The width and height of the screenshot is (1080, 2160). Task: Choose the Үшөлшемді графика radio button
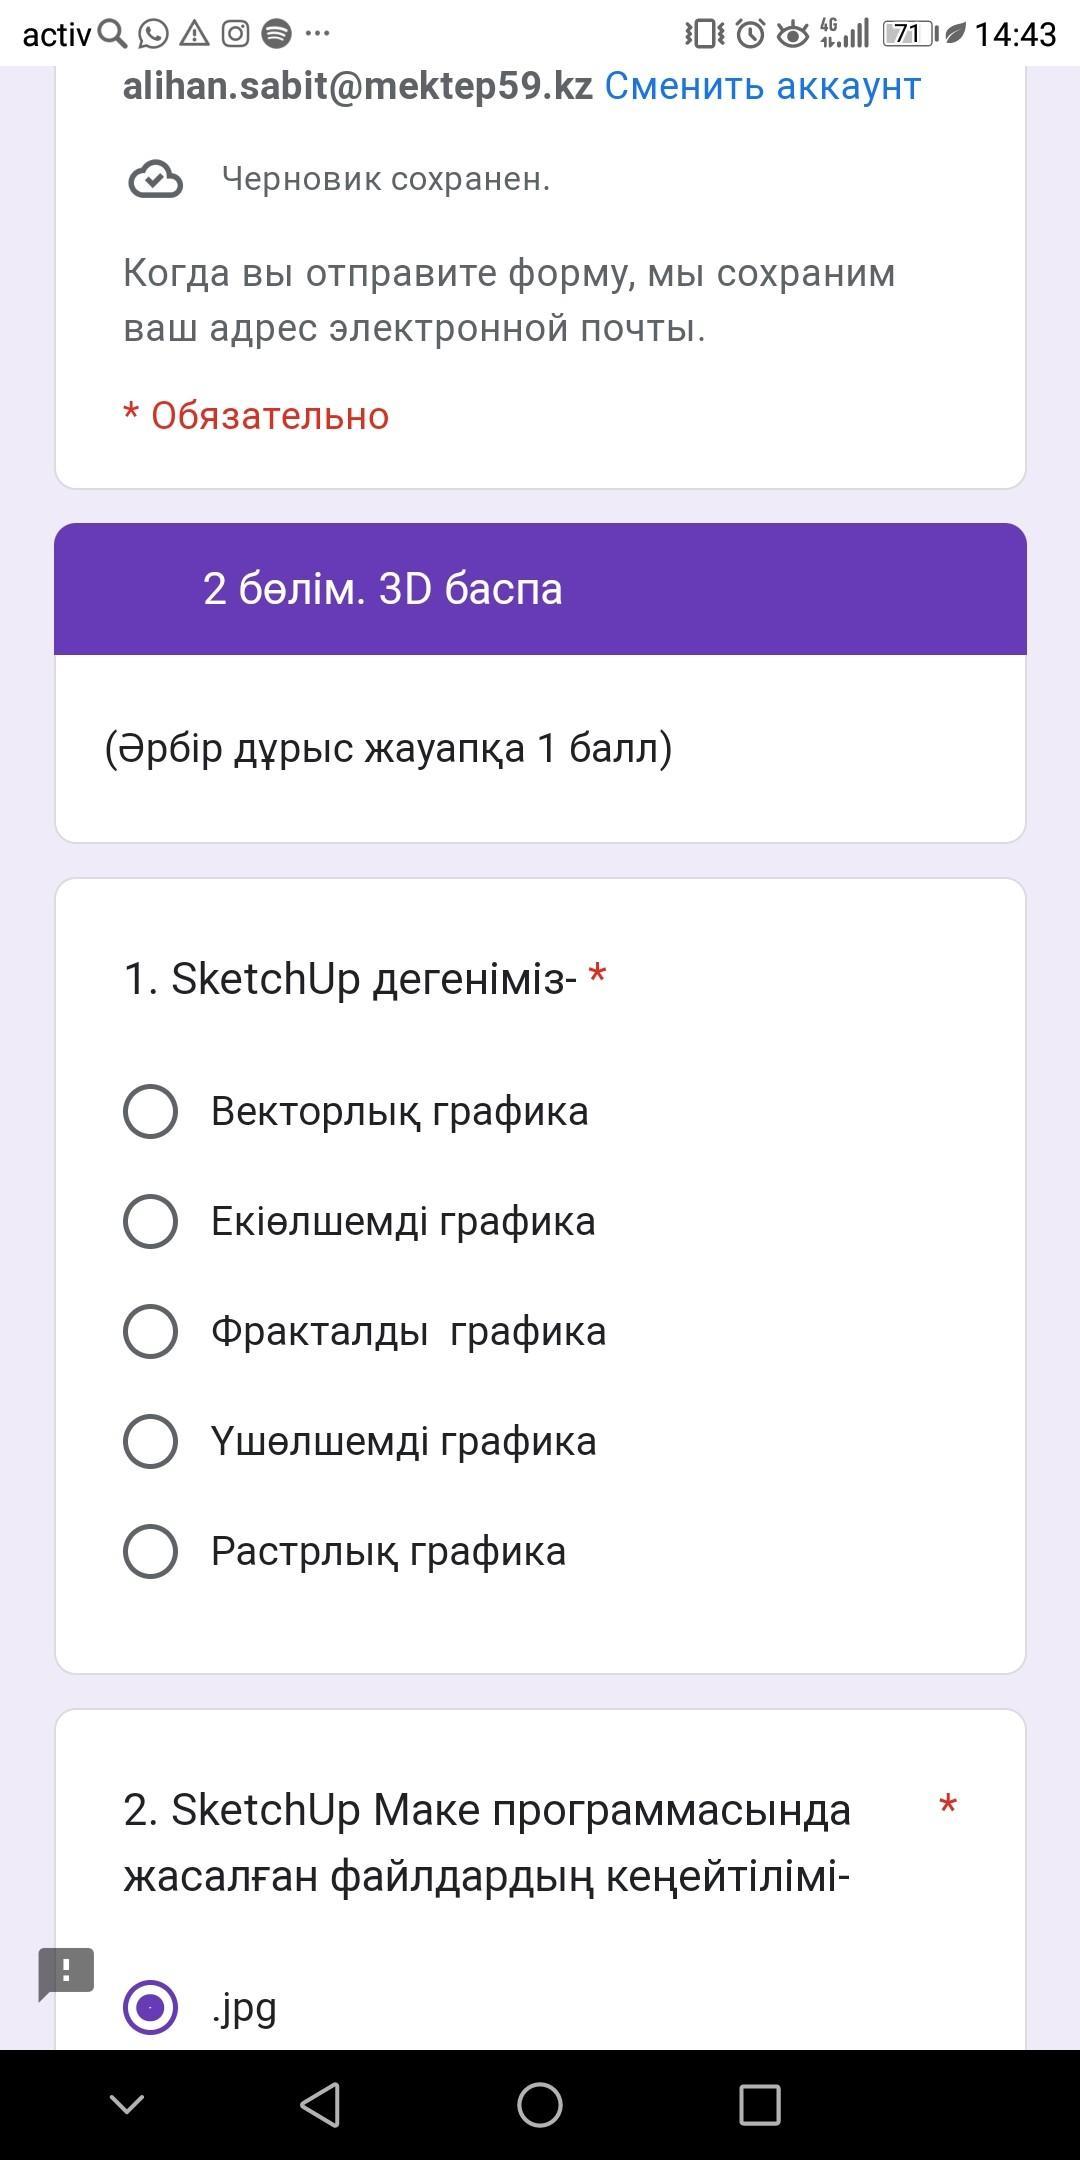coord(150,1441)
